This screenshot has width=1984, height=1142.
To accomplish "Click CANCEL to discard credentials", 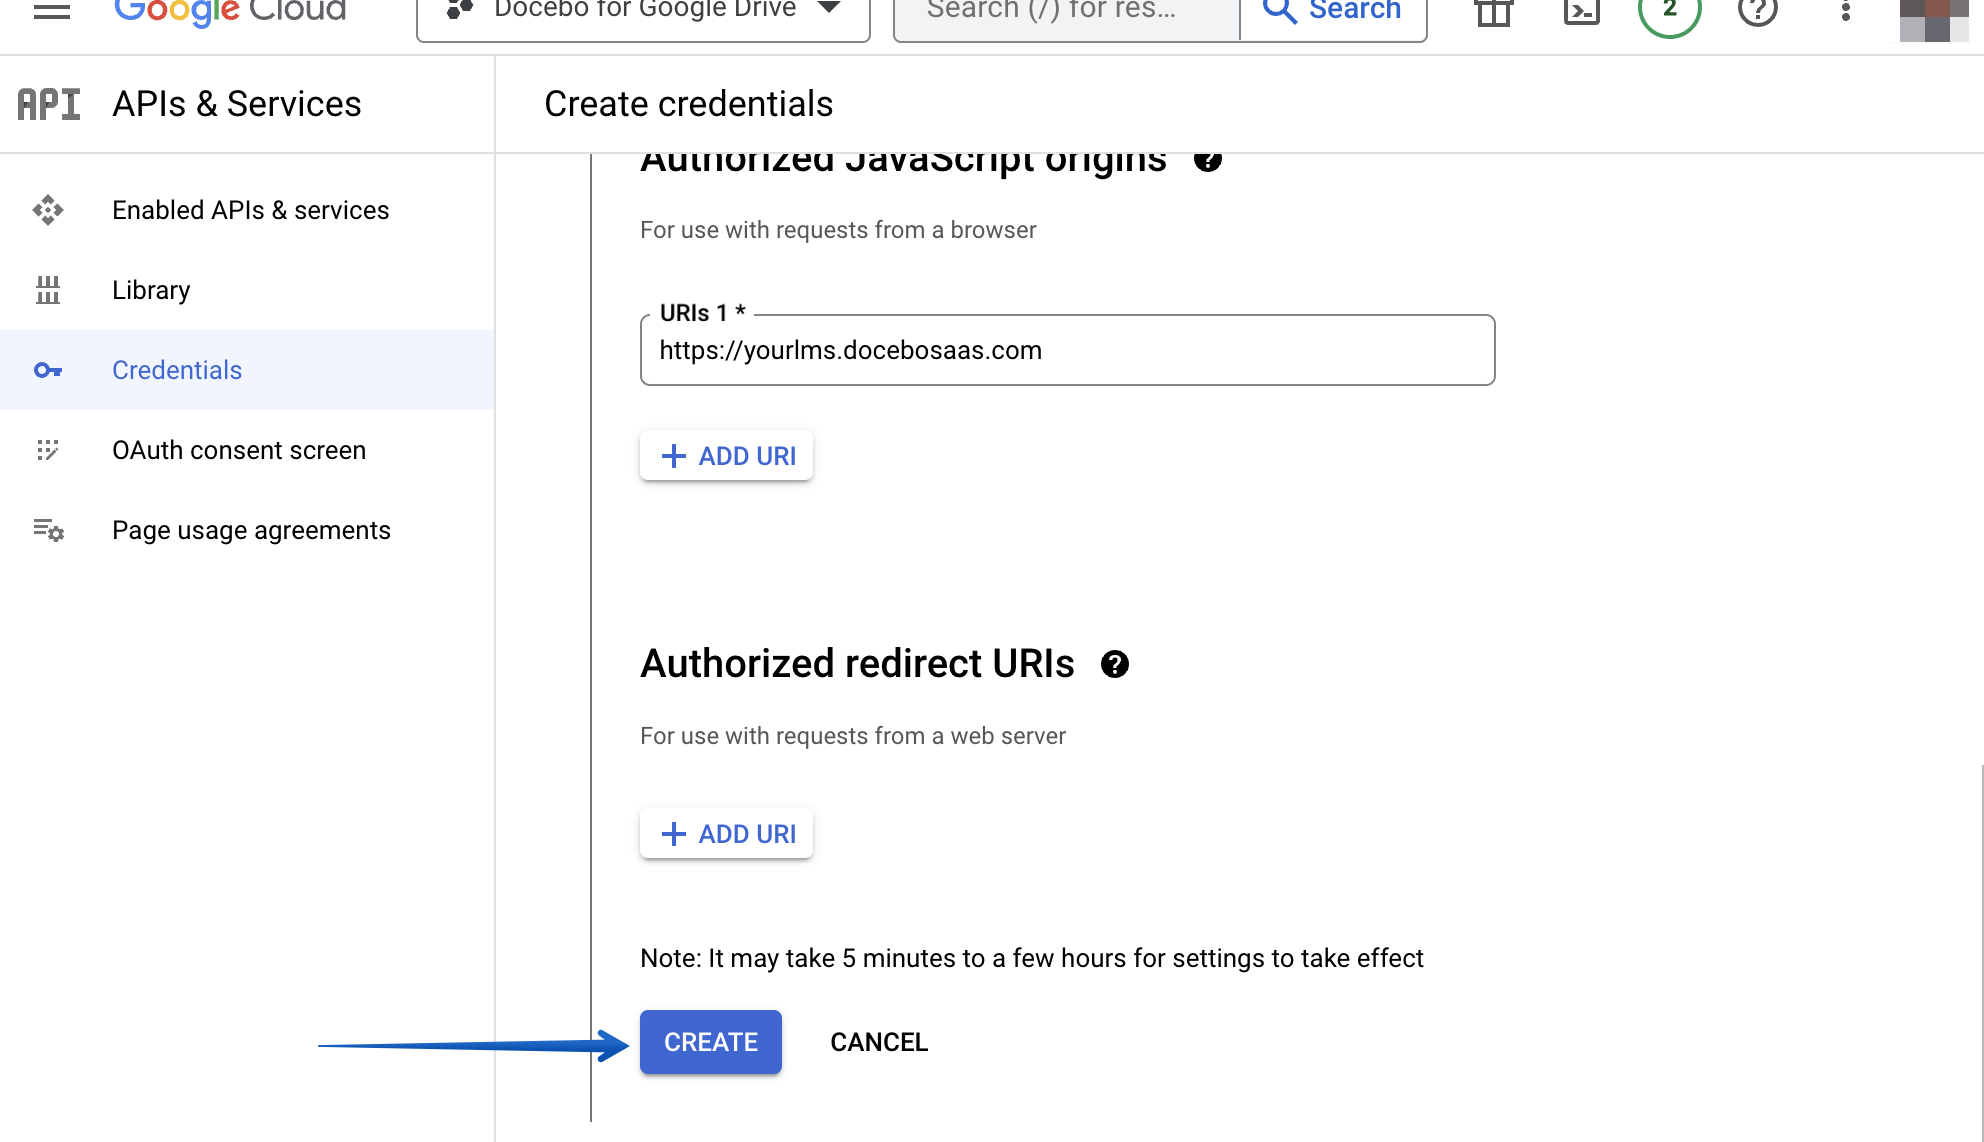I will click(x=878, y=1042).
